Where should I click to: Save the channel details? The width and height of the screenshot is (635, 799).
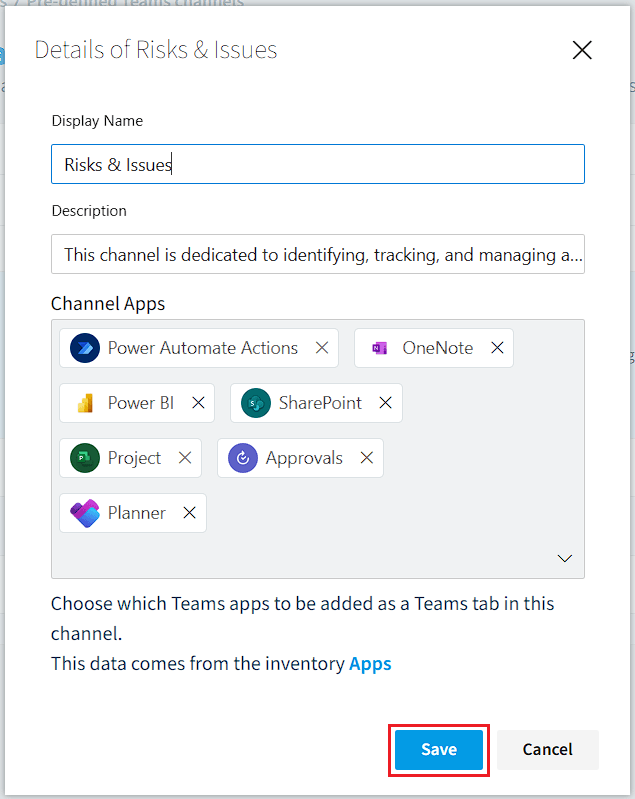(x=439, y=750)
